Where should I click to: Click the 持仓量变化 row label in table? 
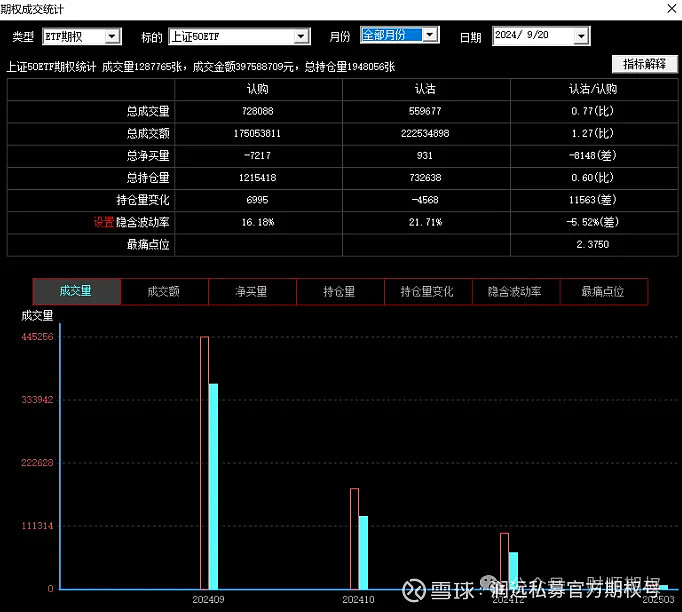click(143, 200)
